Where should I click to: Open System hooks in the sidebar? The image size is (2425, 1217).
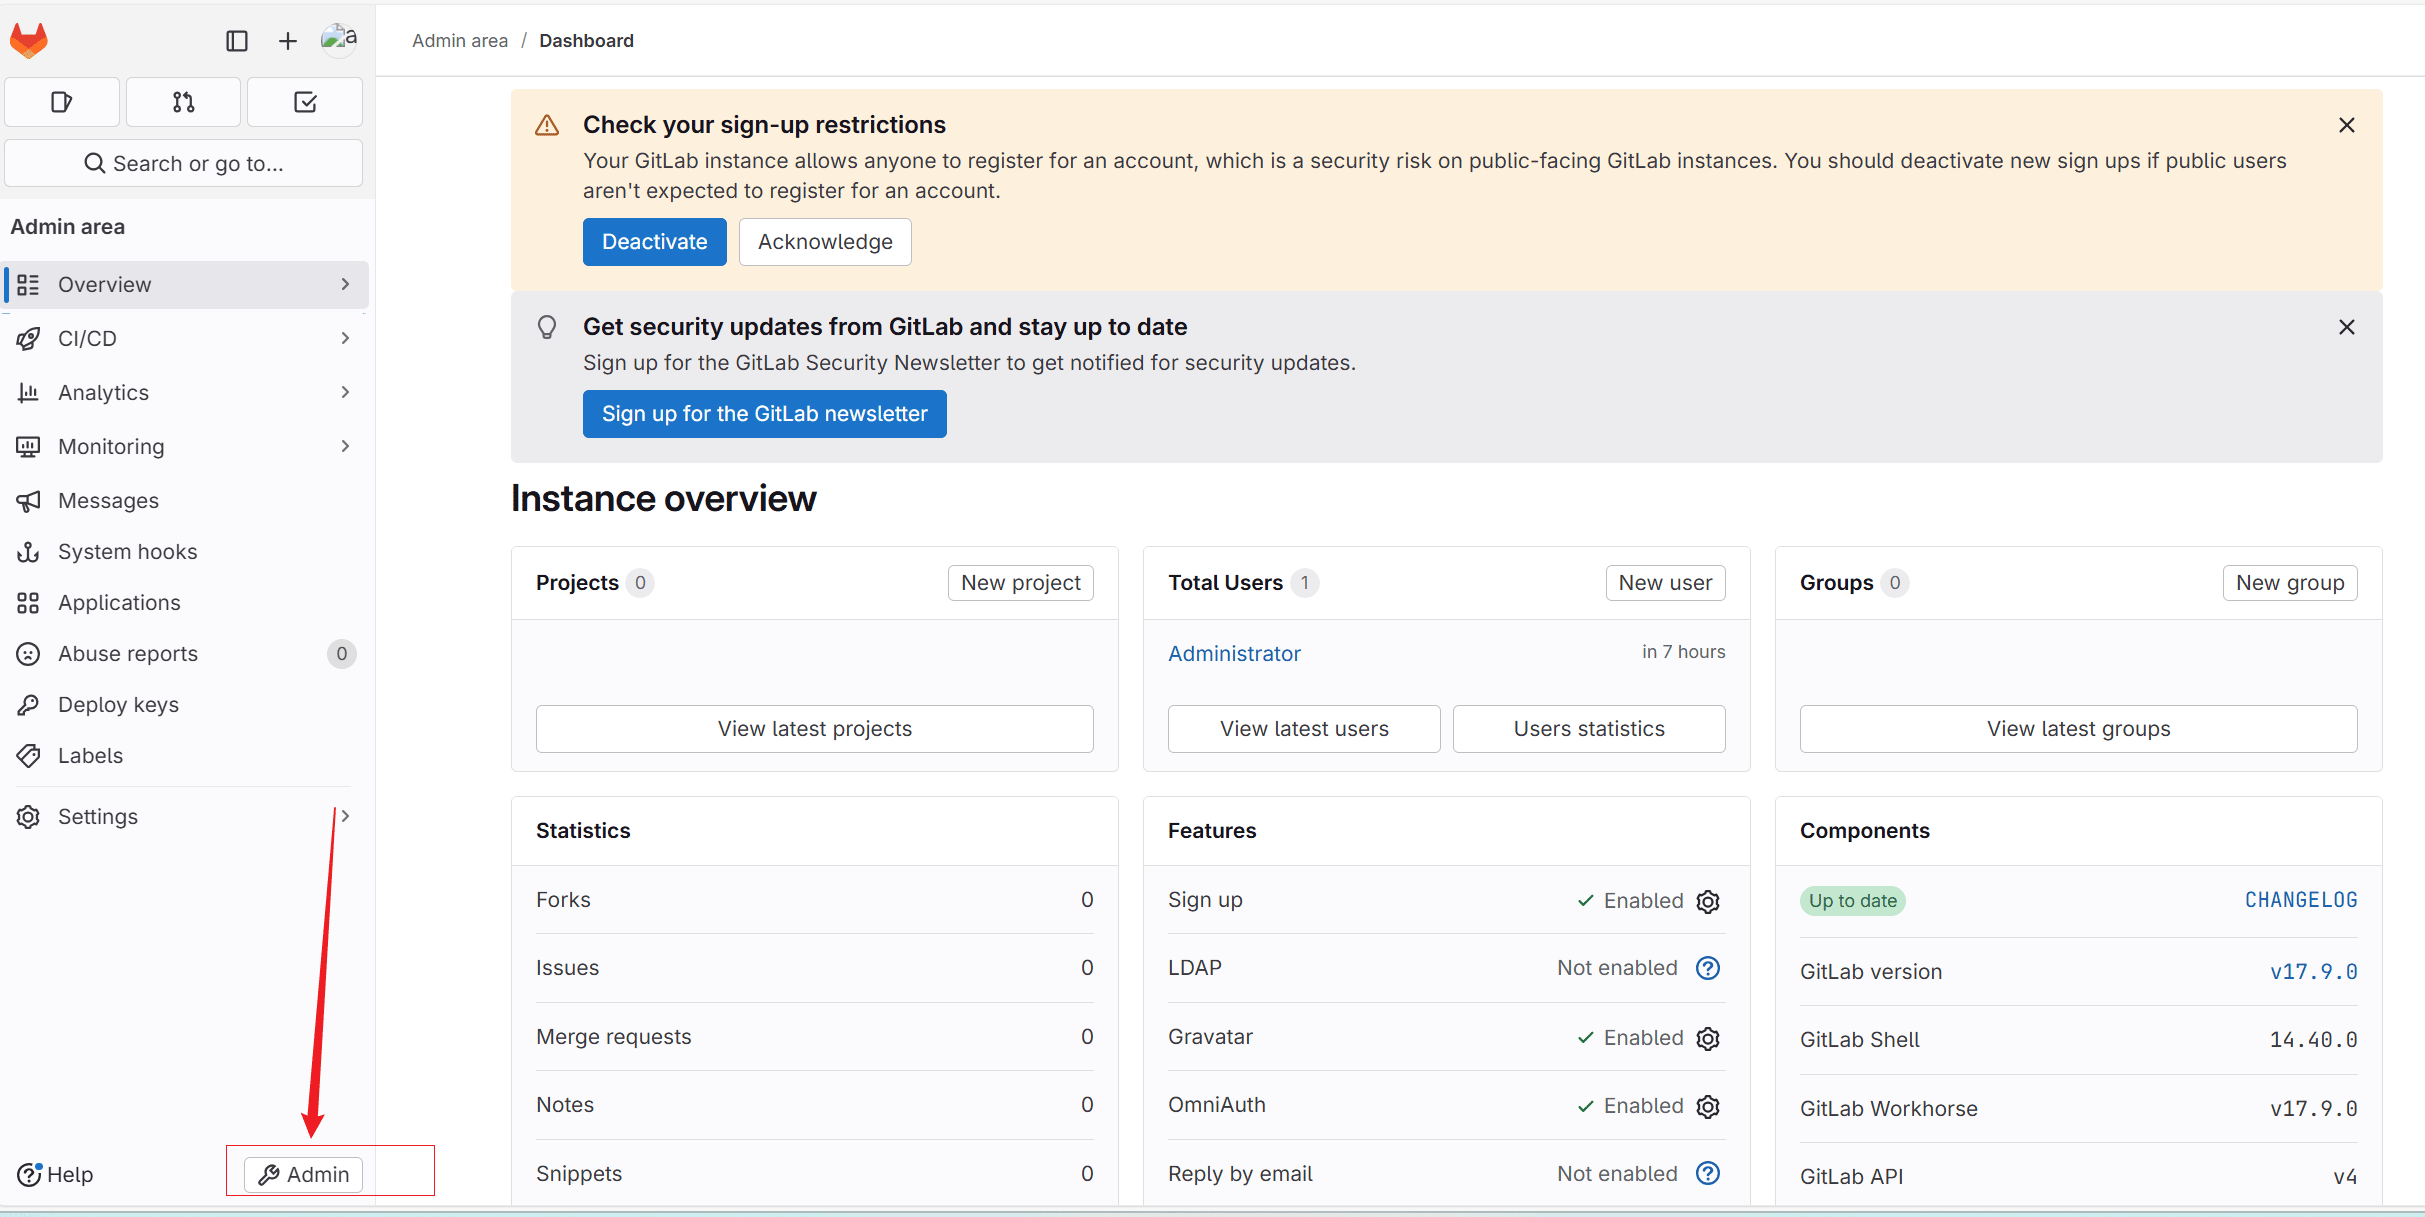pos(187,552)
